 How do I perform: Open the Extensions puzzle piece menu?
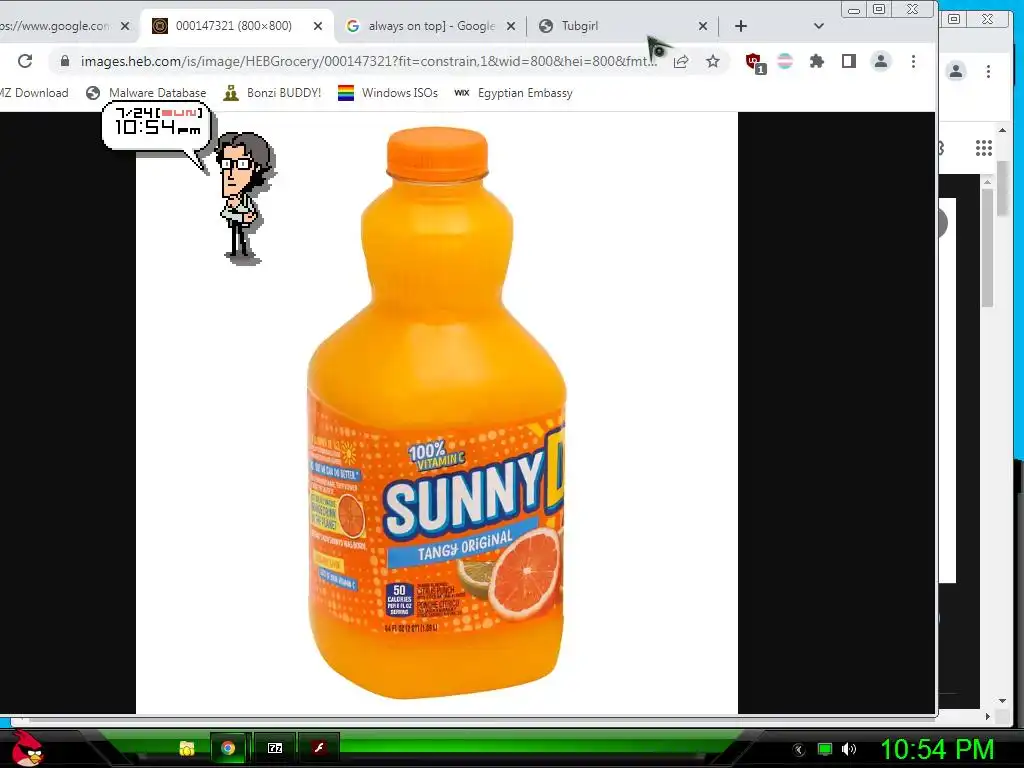(x=816, y=61)
